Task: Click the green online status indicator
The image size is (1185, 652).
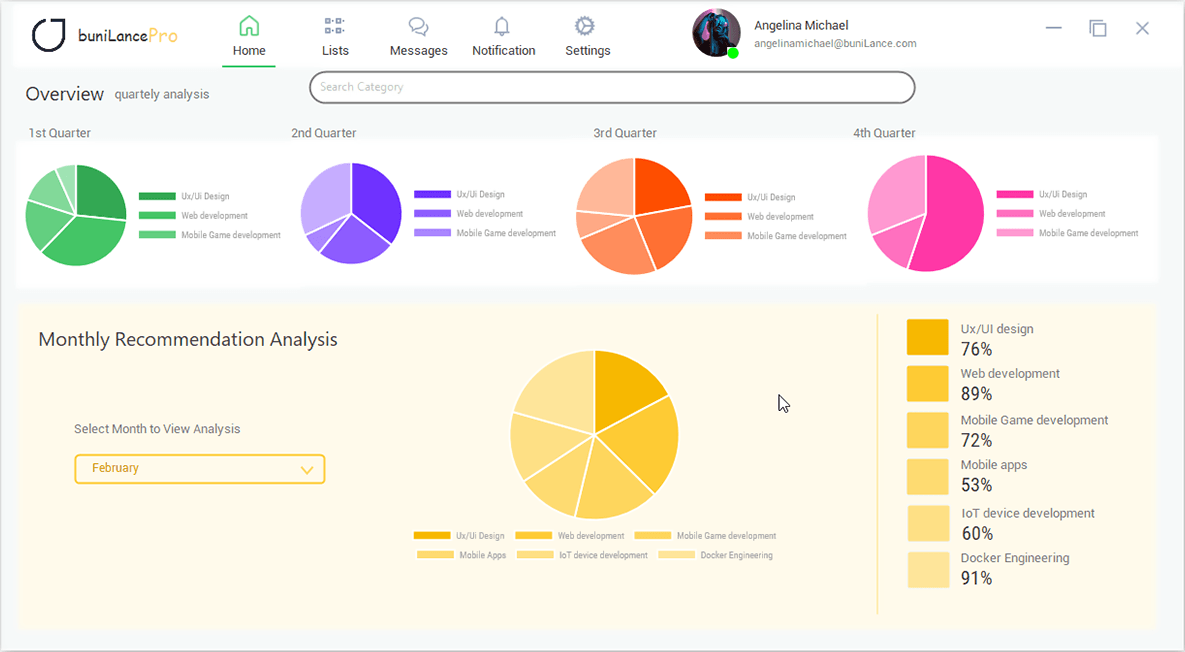Action: (734, 51)
